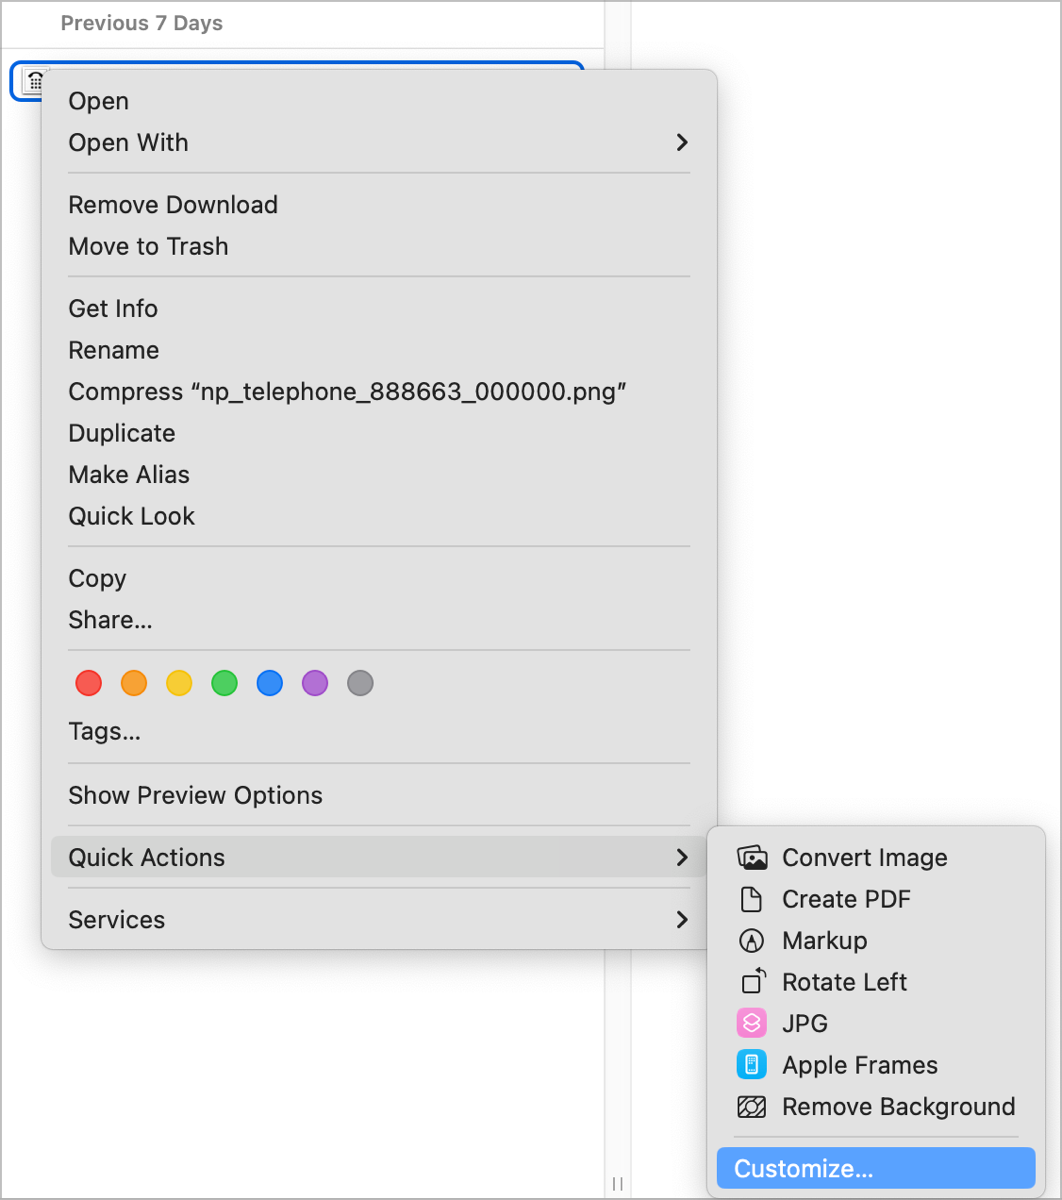Screen dimensions: 1062x1200
Task: Select Show Preview Options
Action: point(195,796)
